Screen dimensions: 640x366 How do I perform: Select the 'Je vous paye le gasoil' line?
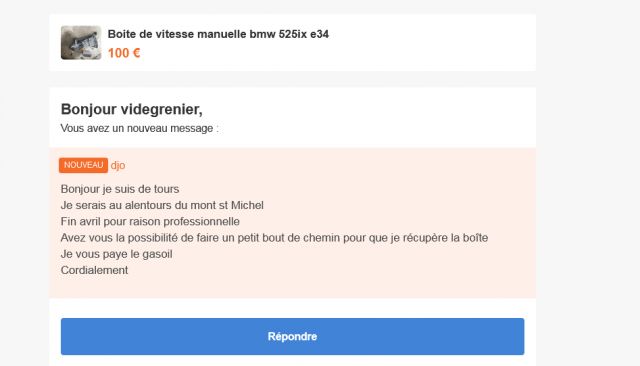(116, 254)
